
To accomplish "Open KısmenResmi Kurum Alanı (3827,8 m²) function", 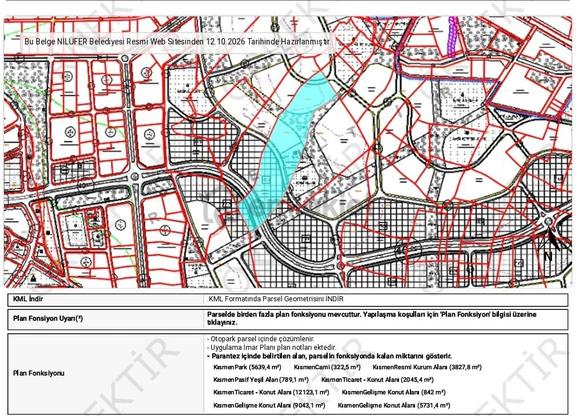I will [x=427, y=367].
